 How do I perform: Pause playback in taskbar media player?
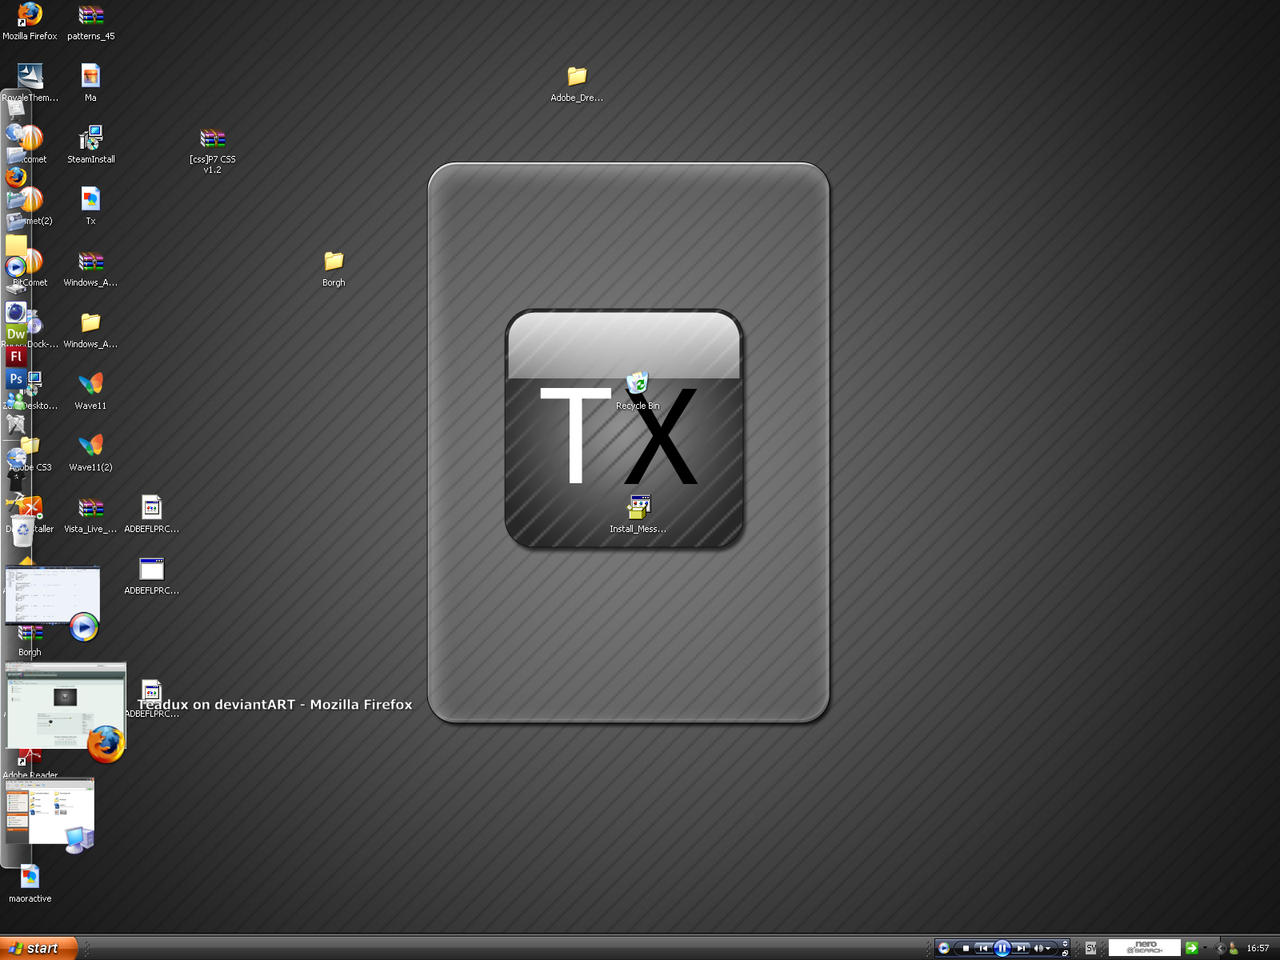(1002, 948)
